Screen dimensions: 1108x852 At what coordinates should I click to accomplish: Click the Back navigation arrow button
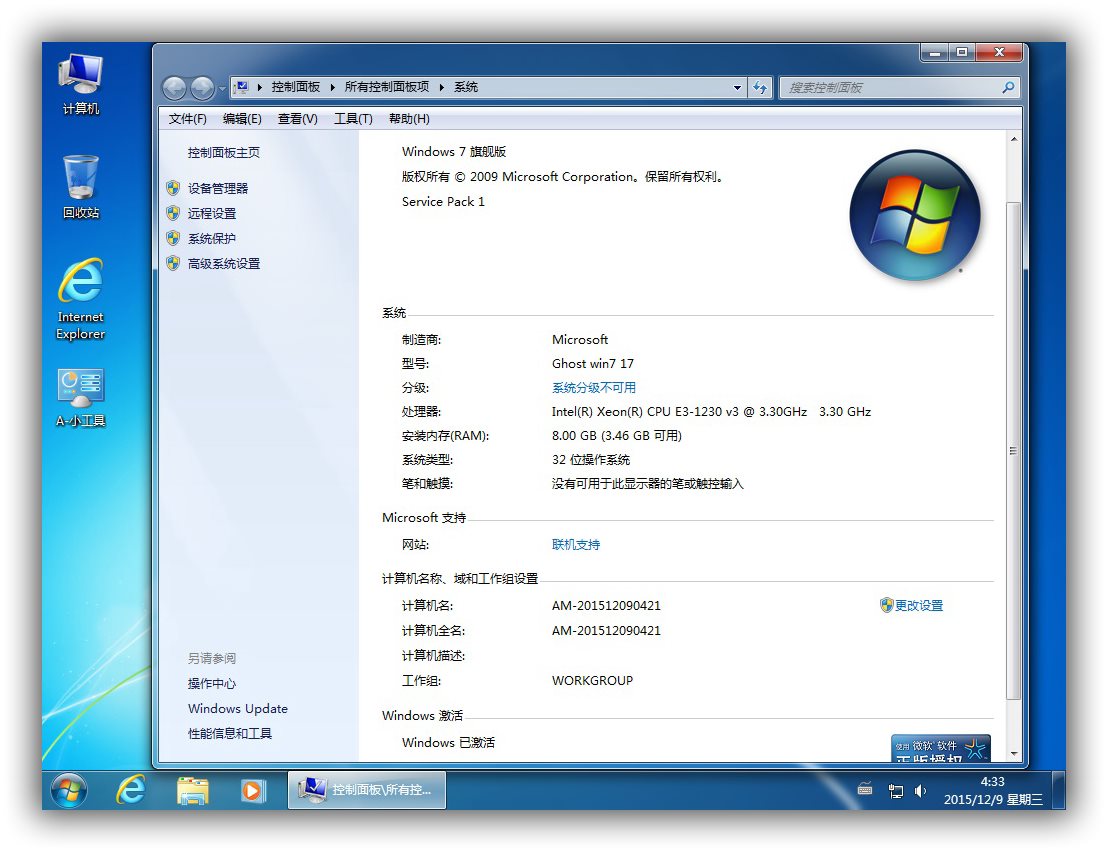[x=175, y=88]
